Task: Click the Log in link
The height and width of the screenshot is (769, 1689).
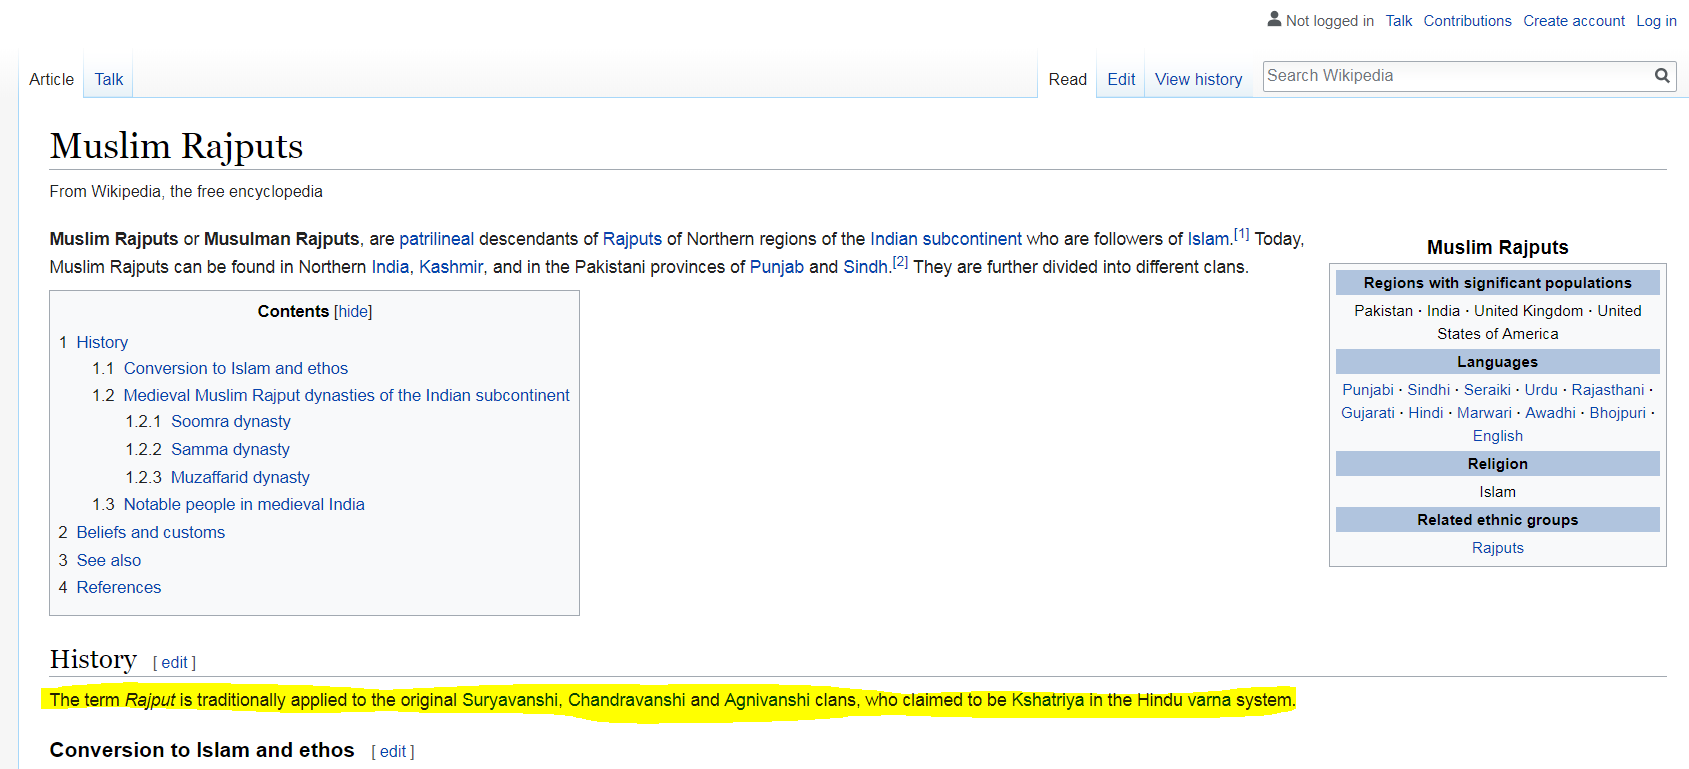Action: [x=1656, y=21]
